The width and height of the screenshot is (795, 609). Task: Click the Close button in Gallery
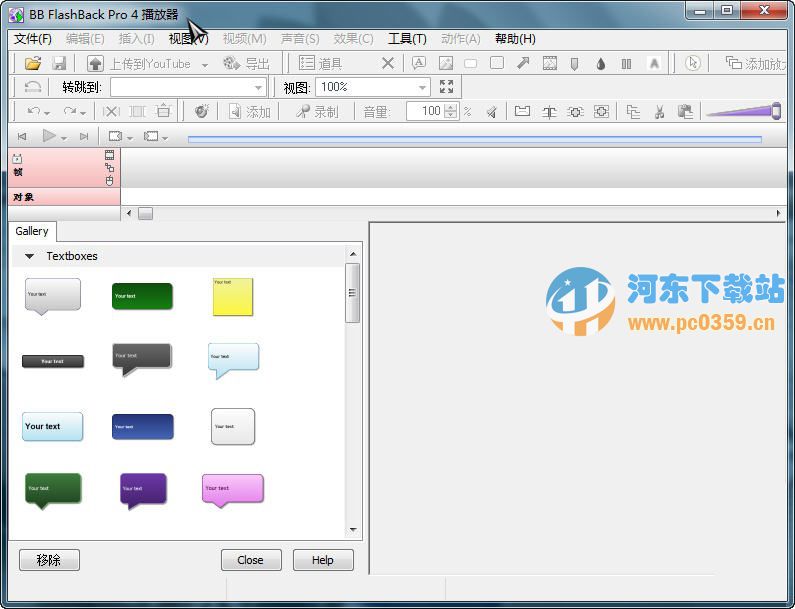tap(251, 560)
